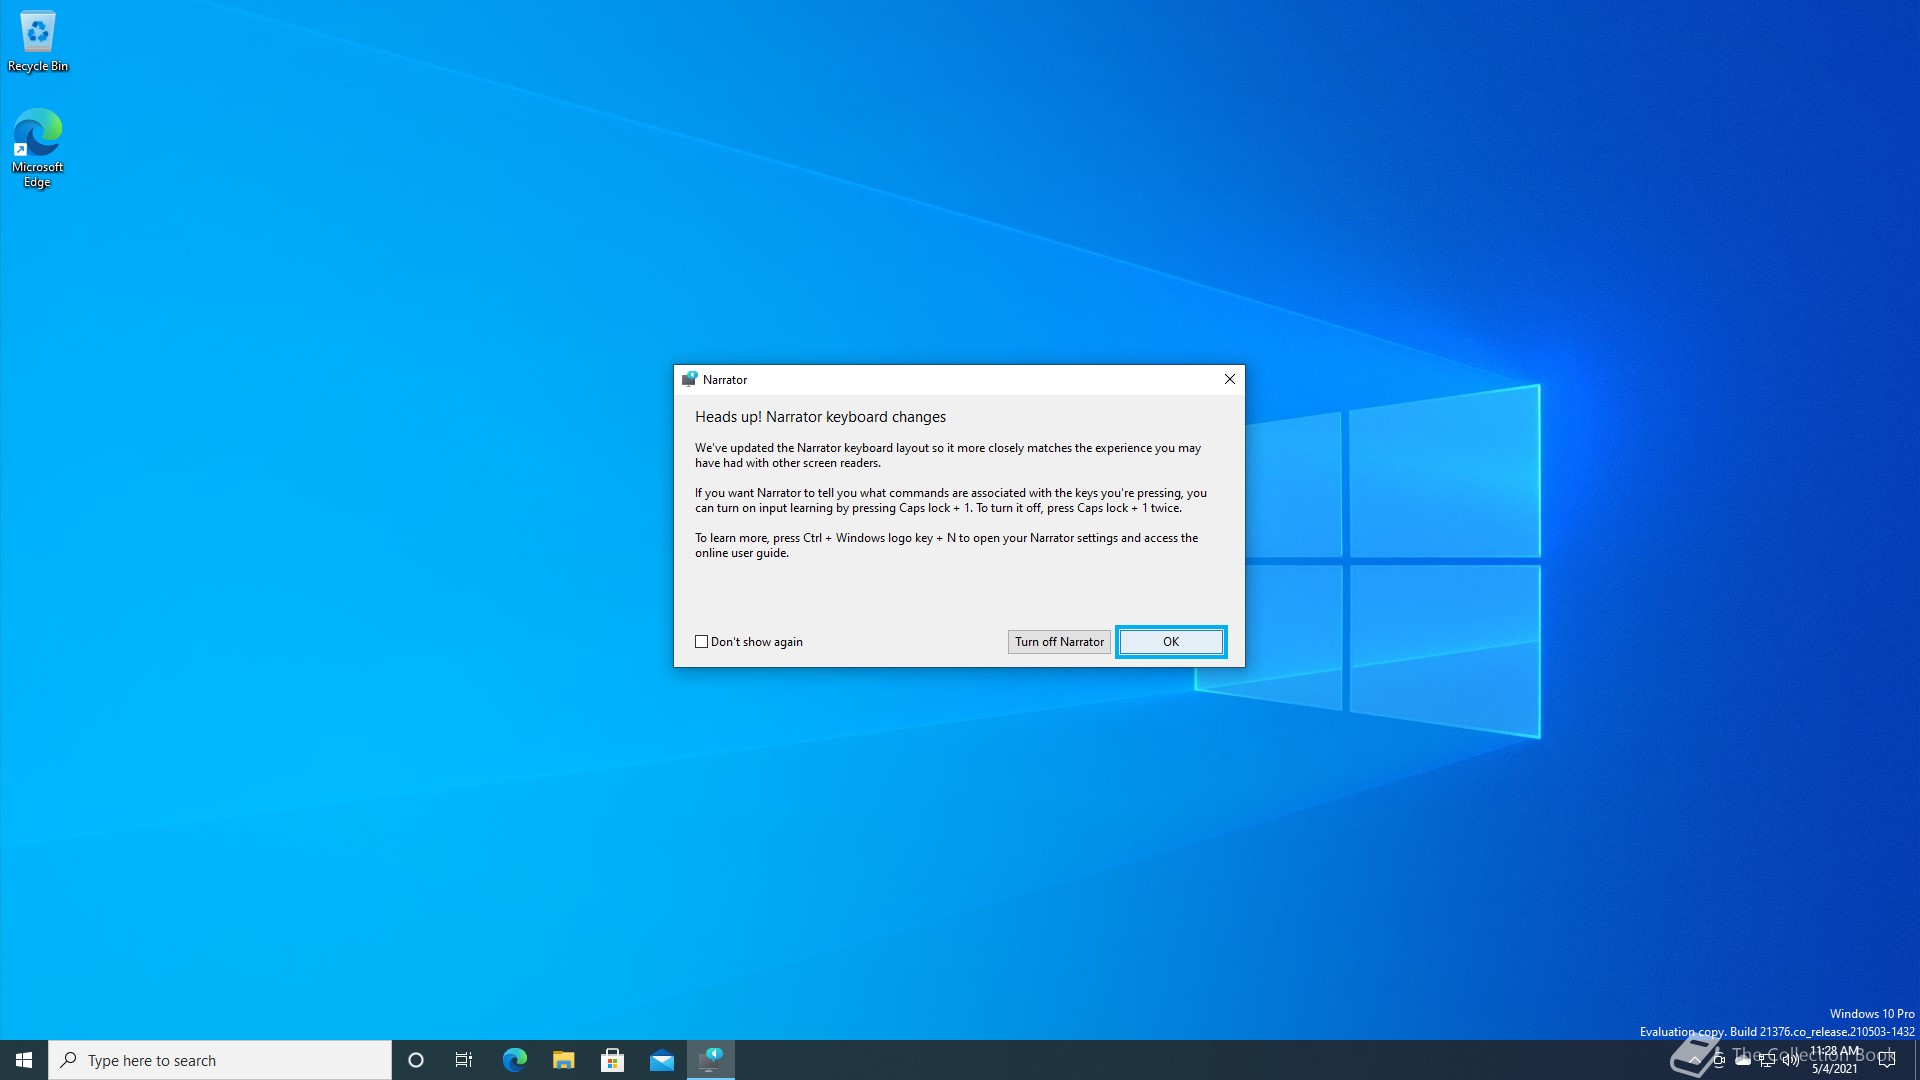The image size is (1920, 1080).
Task: Open Task View on the taskbar
Action: [464, 1060]
